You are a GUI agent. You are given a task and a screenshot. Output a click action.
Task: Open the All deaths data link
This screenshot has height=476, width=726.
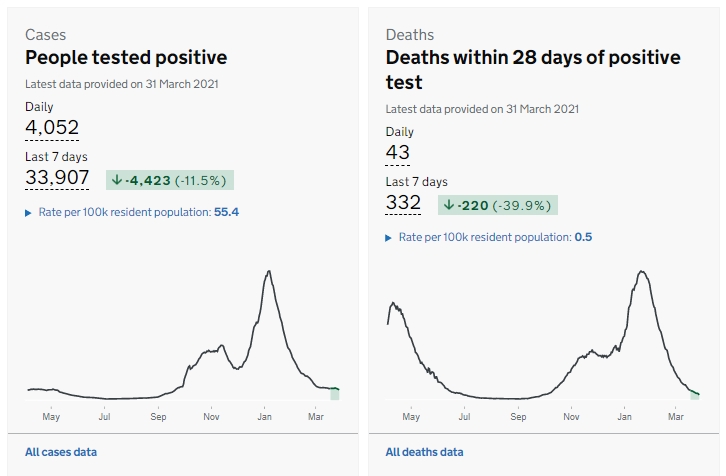[424, 452]
